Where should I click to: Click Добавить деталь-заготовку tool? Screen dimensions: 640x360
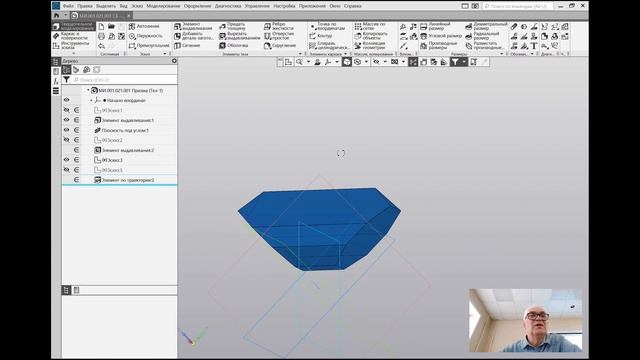(x=194, y=36)
